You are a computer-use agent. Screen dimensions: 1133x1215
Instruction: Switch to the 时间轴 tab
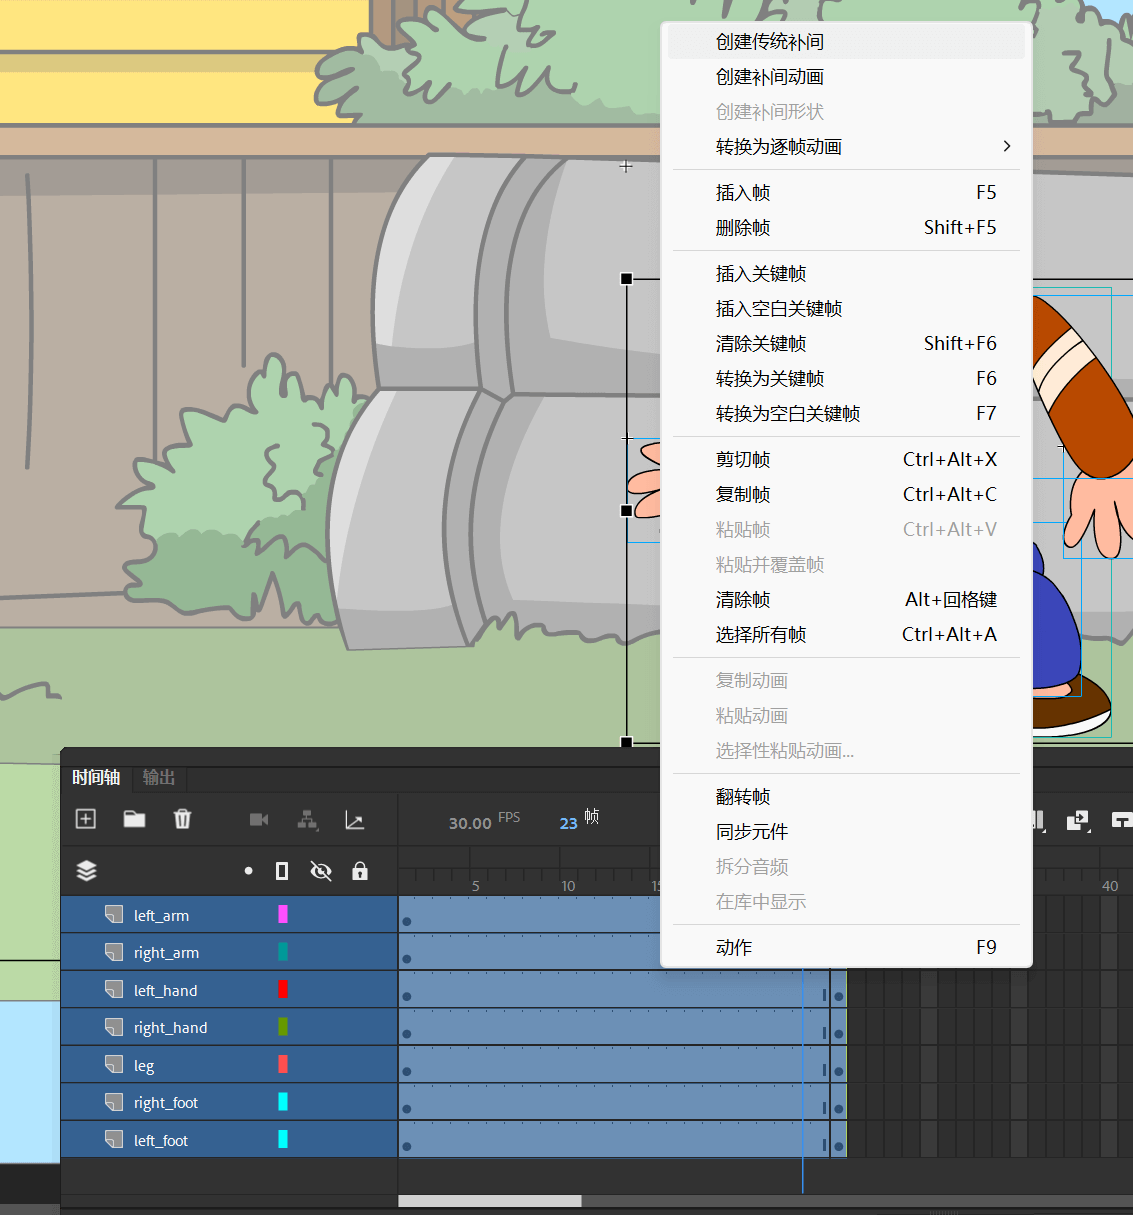click(96, 777)
